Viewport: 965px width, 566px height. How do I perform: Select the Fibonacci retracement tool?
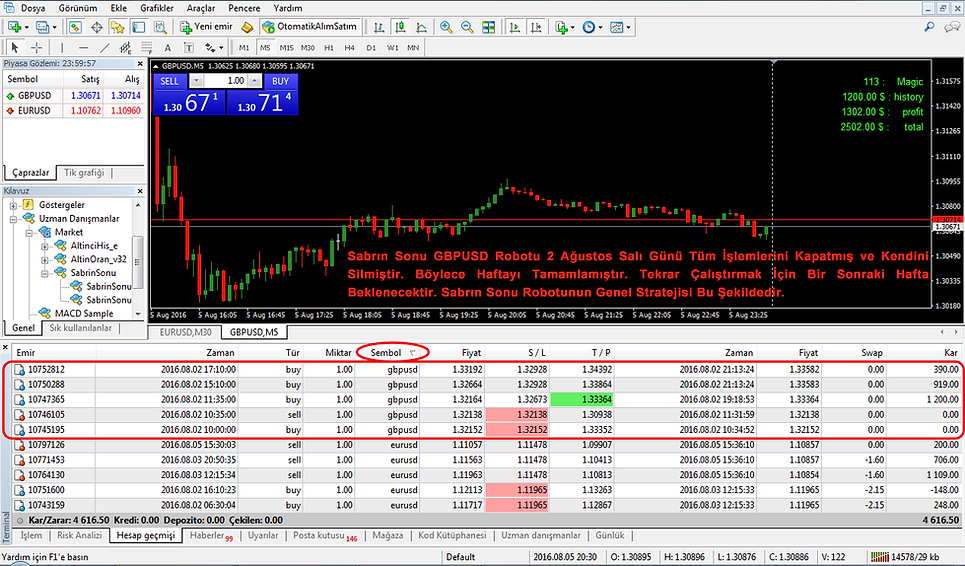(x=146, y=47)
